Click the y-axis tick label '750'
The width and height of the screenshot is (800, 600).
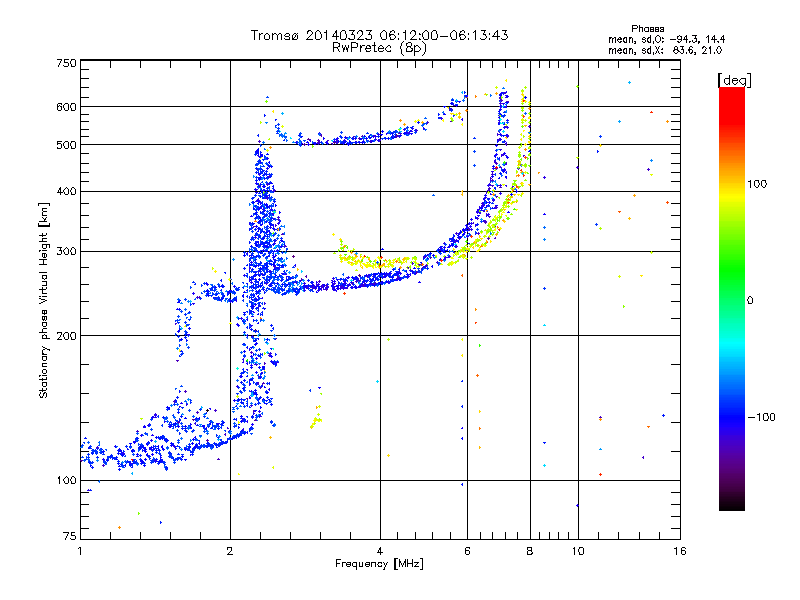tap(67, 63)
